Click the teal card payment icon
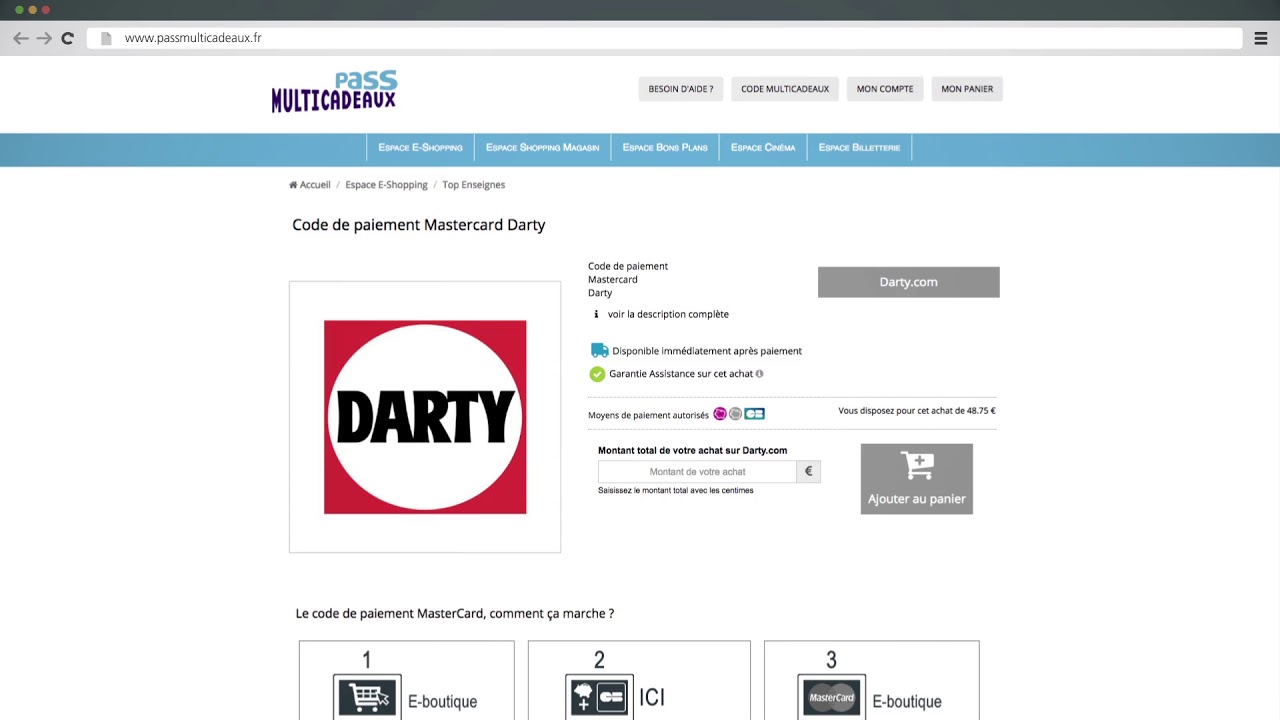 [x=754, y=414]
